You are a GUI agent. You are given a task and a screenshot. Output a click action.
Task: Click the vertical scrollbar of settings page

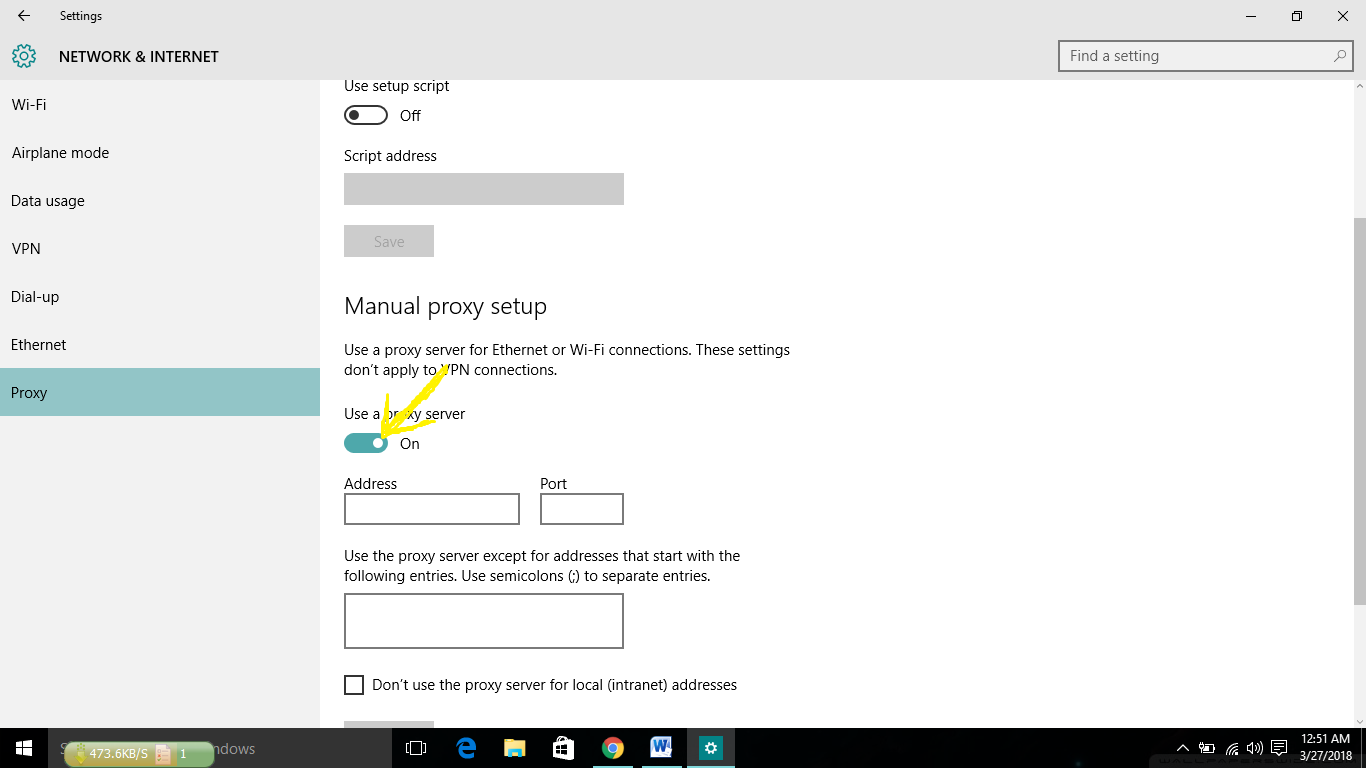[1359, 410]
